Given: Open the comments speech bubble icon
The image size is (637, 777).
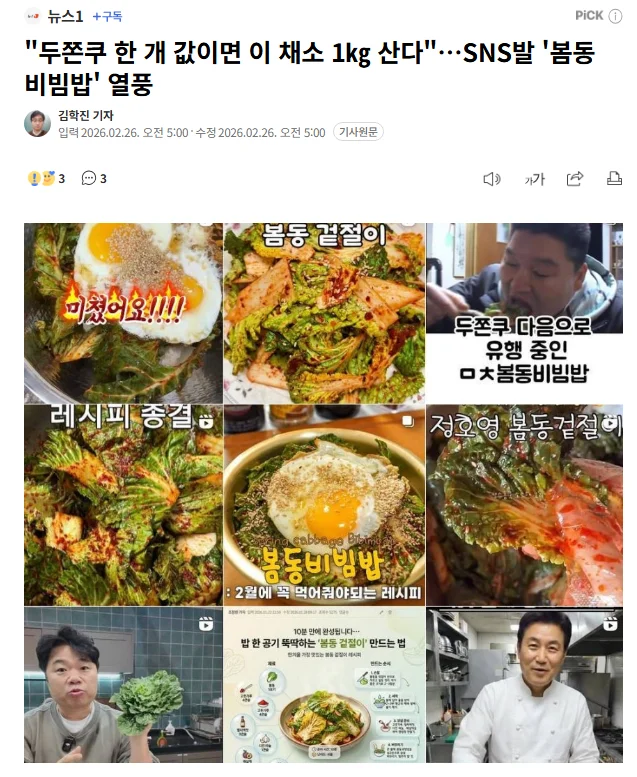Looking at the screenshot, I should [89, 178].
